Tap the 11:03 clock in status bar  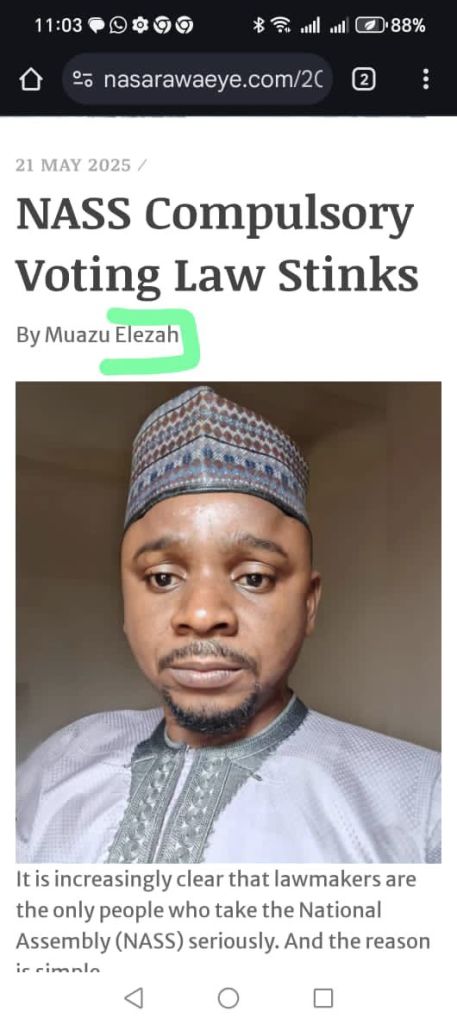(x=58, y=25)
